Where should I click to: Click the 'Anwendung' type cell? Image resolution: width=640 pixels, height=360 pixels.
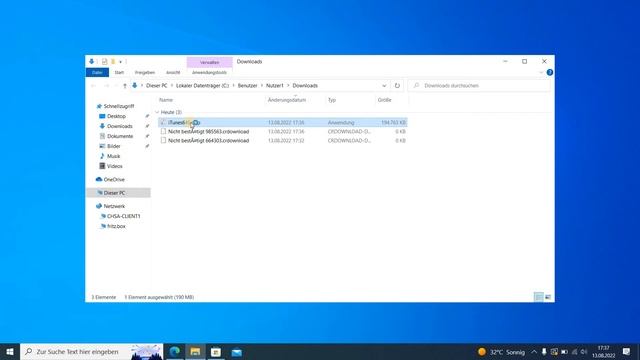click(341, 122)
